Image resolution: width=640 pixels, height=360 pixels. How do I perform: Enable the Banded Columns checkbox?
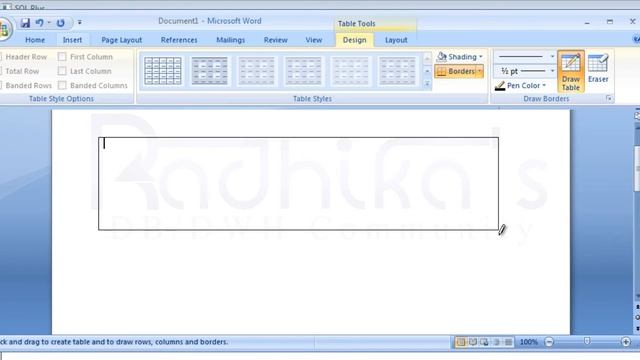(62, 85)
